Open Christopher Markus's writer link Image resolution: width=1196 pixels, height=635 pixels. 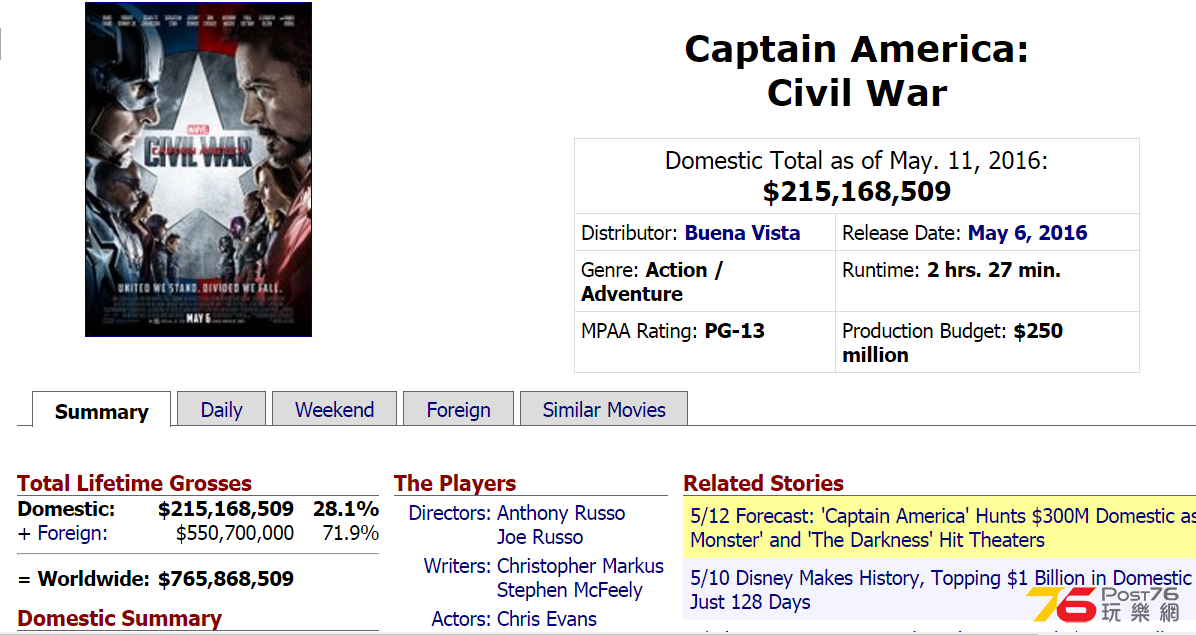click(x=580, y=566)
